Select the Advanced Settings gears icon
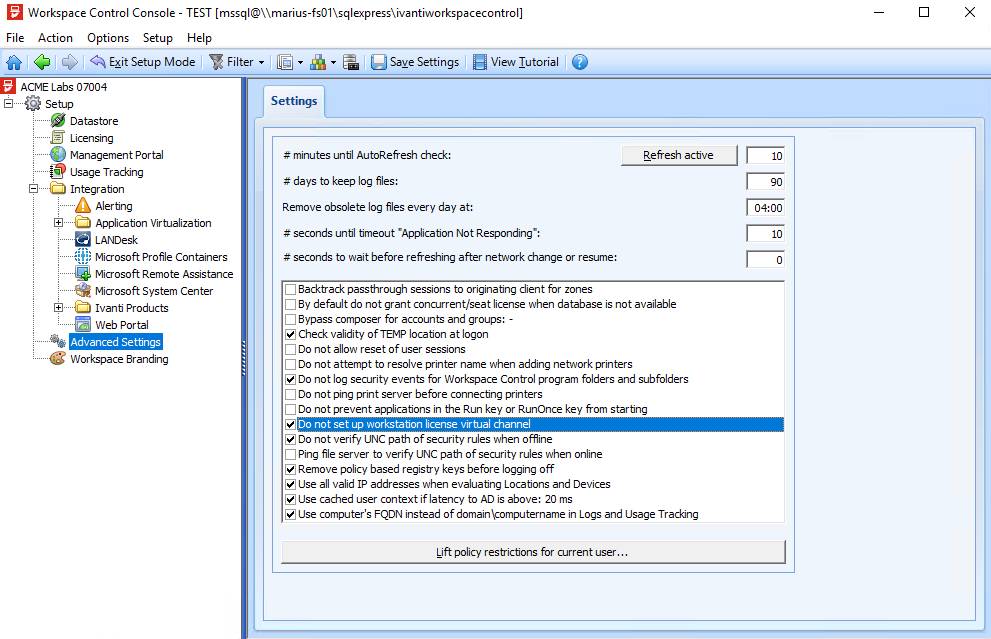The height and width of the screenshot is (639, 991). point(58,341)
